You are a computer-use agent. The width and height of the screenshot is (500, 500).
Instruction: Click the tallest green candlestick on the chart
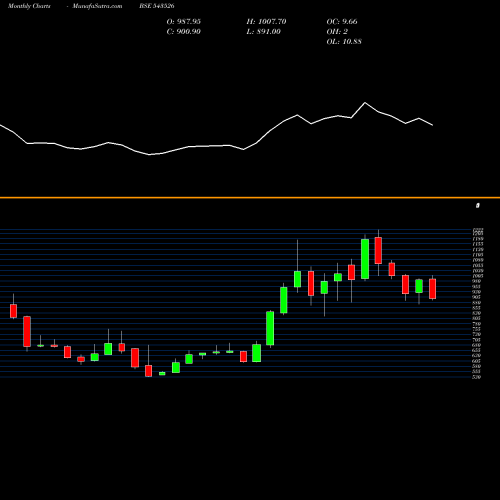click(x=365, y=259)
